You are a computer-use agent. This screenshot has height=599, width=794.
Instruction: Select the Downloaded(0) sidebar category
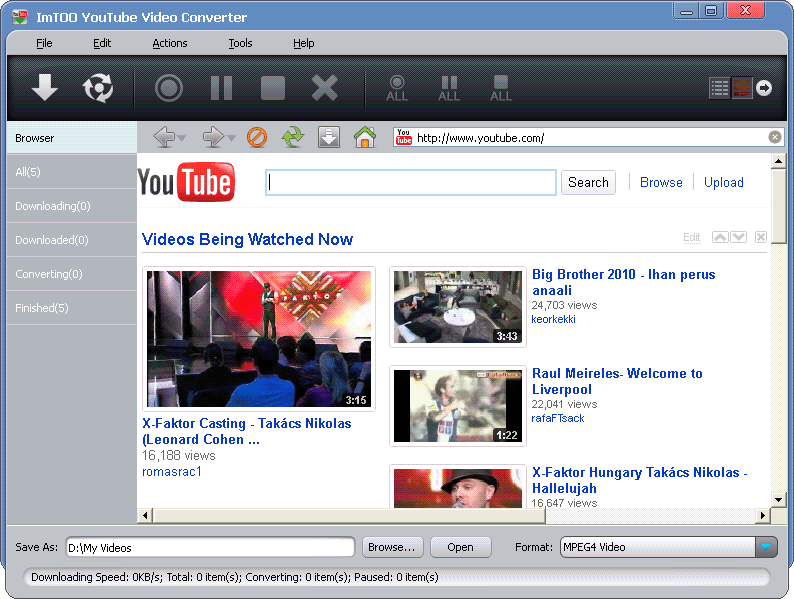coord(72,239)
